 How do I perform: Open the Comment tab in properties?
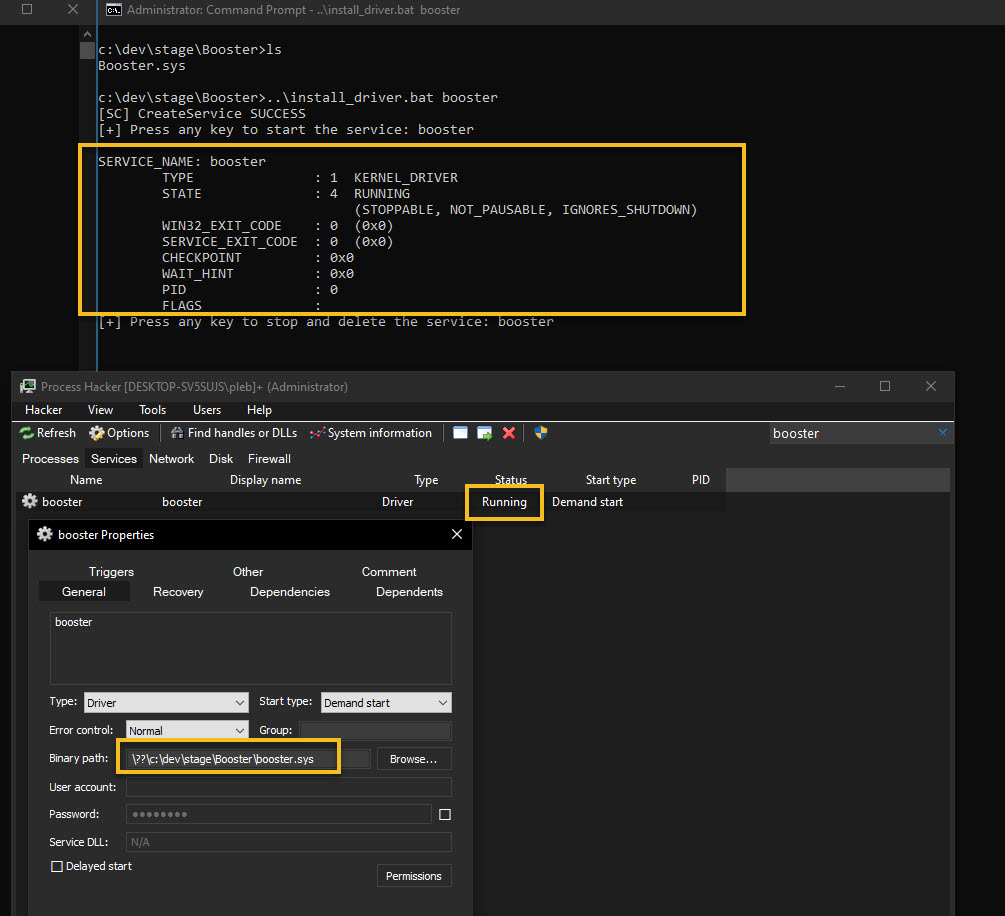(389, 572)
